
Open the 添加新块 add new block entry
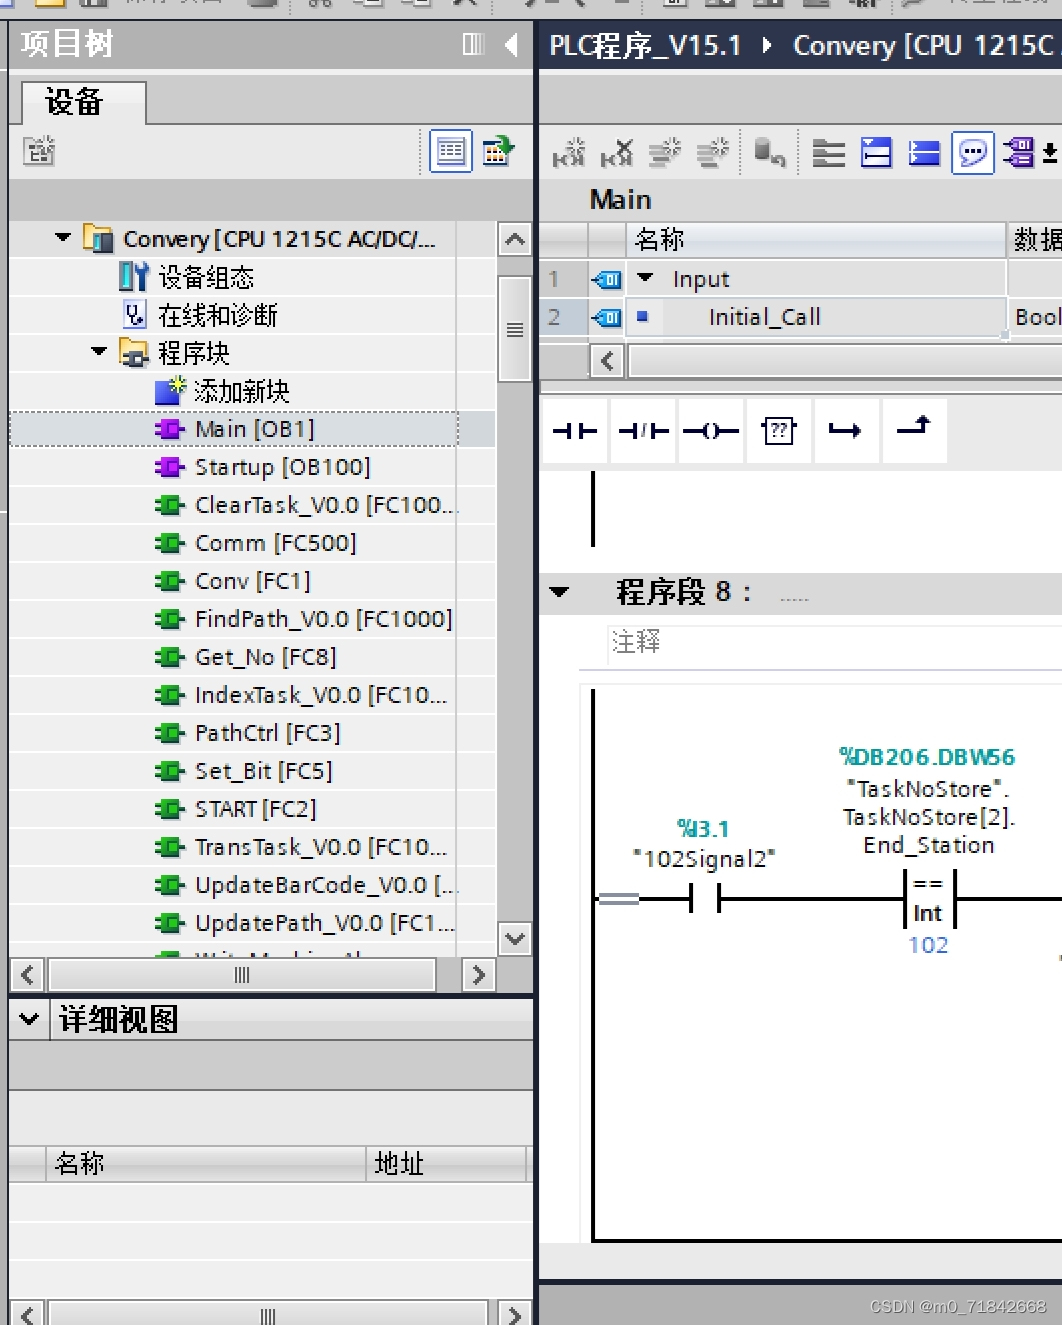240,390
